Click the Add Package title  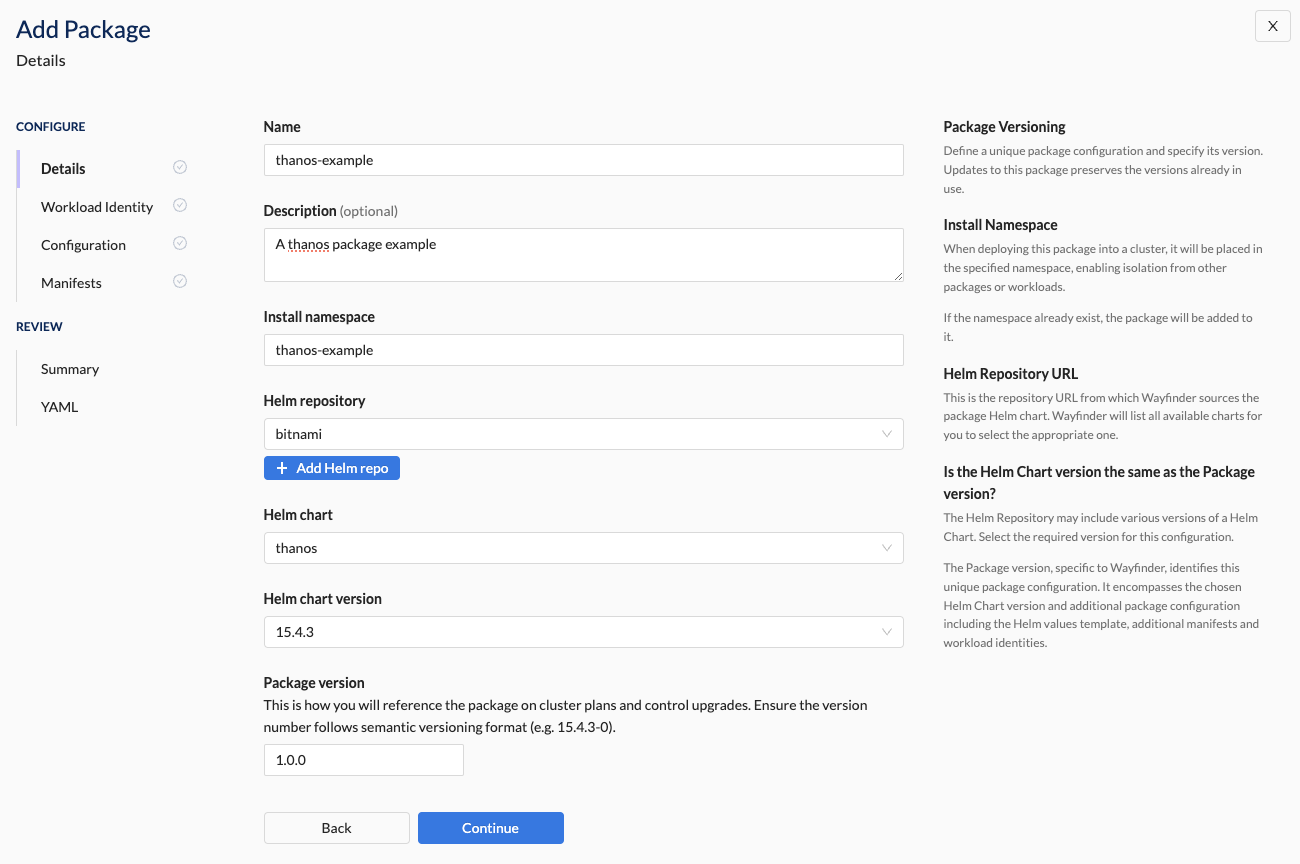point(83,29)
